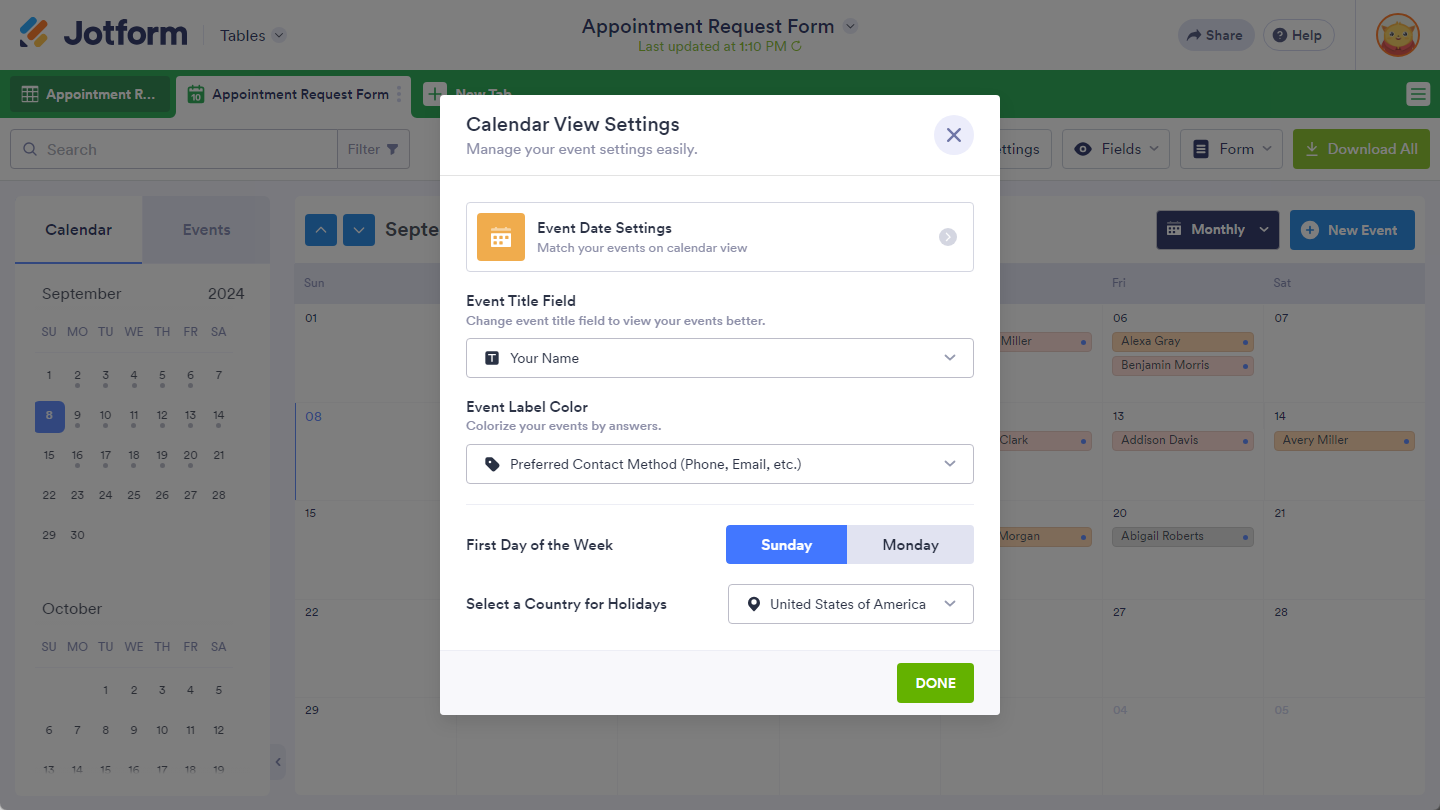The height and width of the screenshot is (810, 1440).
Task: Go to previous month with up arrow
Action: (321, 230)
